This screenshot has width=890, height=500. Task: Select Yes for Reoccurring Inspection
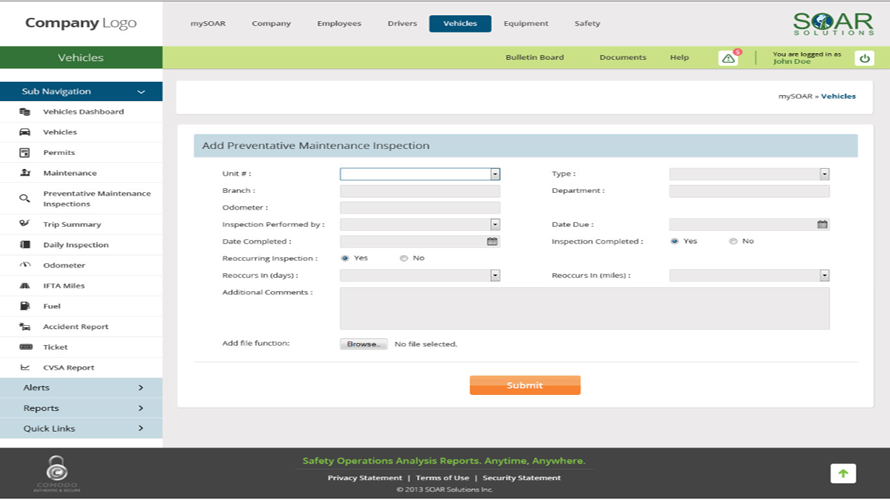[x=346, y=259]
